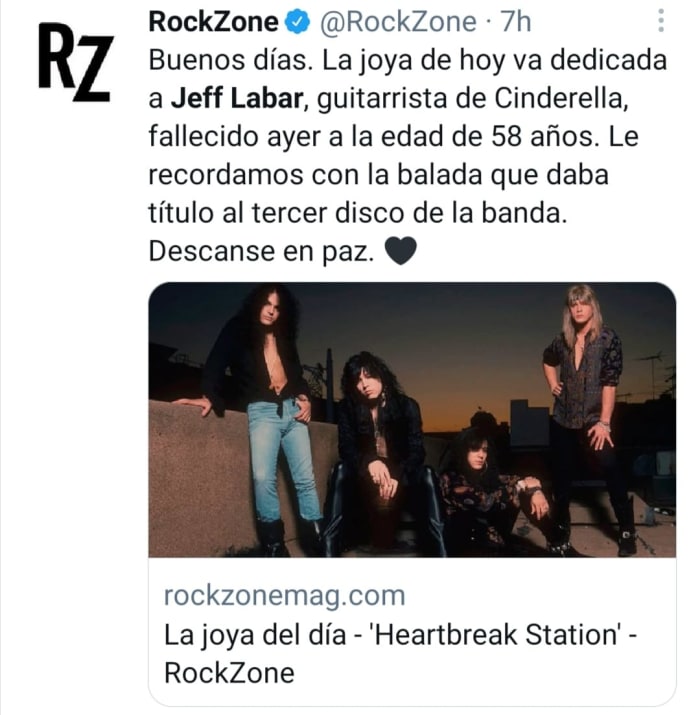Click the bold Jeff Labar name
This screenshot has height=715, width=700.
237,98
